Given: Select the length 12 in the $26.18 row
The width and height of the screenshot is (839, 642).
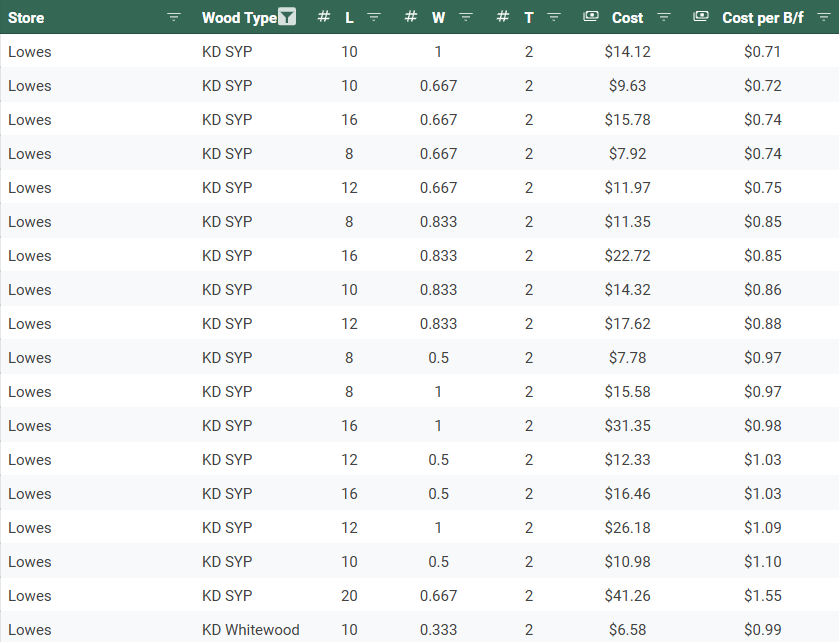Looking at the screenshot, I should 349,528.
